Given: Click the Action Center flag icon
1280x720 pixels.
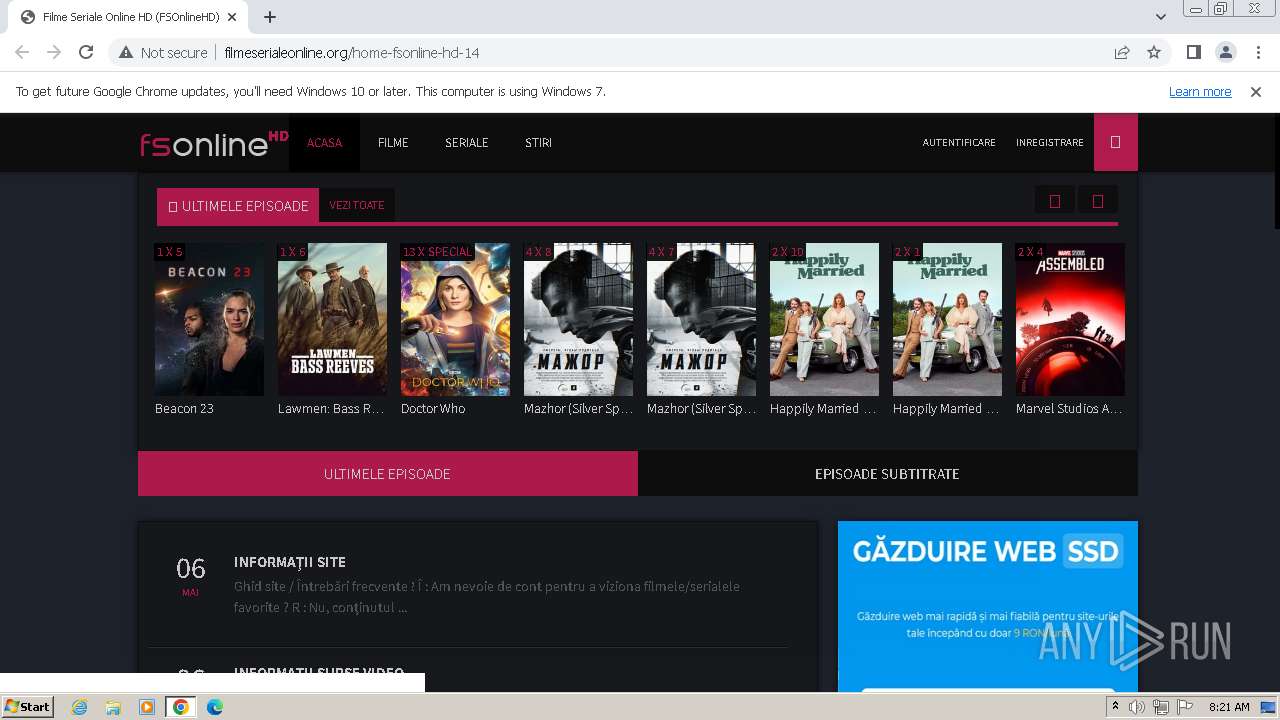Looking at the screenshot, I should (x=1185, y=707).
